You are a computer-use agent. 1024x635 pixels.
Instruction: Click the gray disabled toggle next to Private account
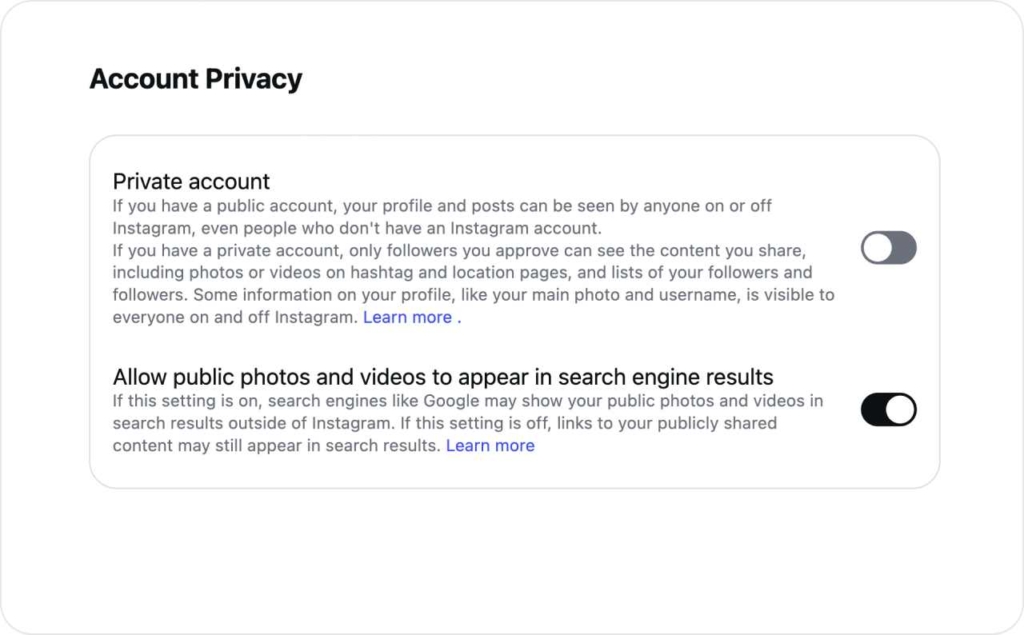[x=888, y=247]
